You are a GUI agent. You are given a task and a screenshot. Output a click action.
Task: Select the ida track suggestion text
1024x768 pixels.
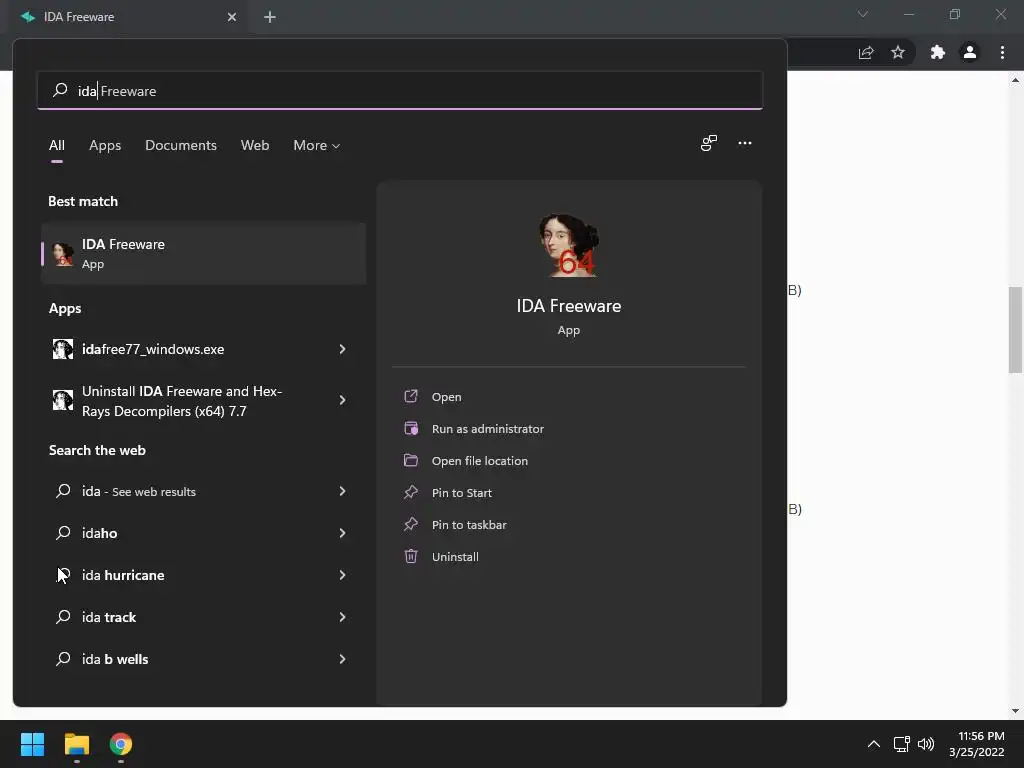click(x=108, y=617)
